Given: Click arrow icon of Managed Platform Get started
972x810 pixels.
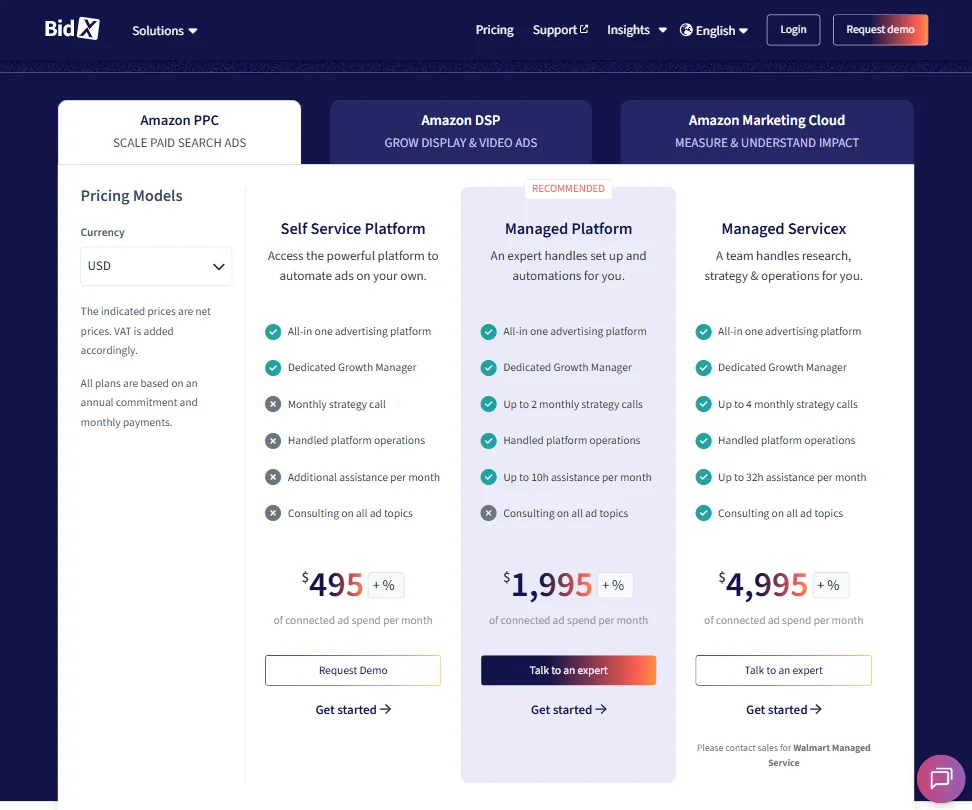Looking at the screenshot, I should click(601, 709).
